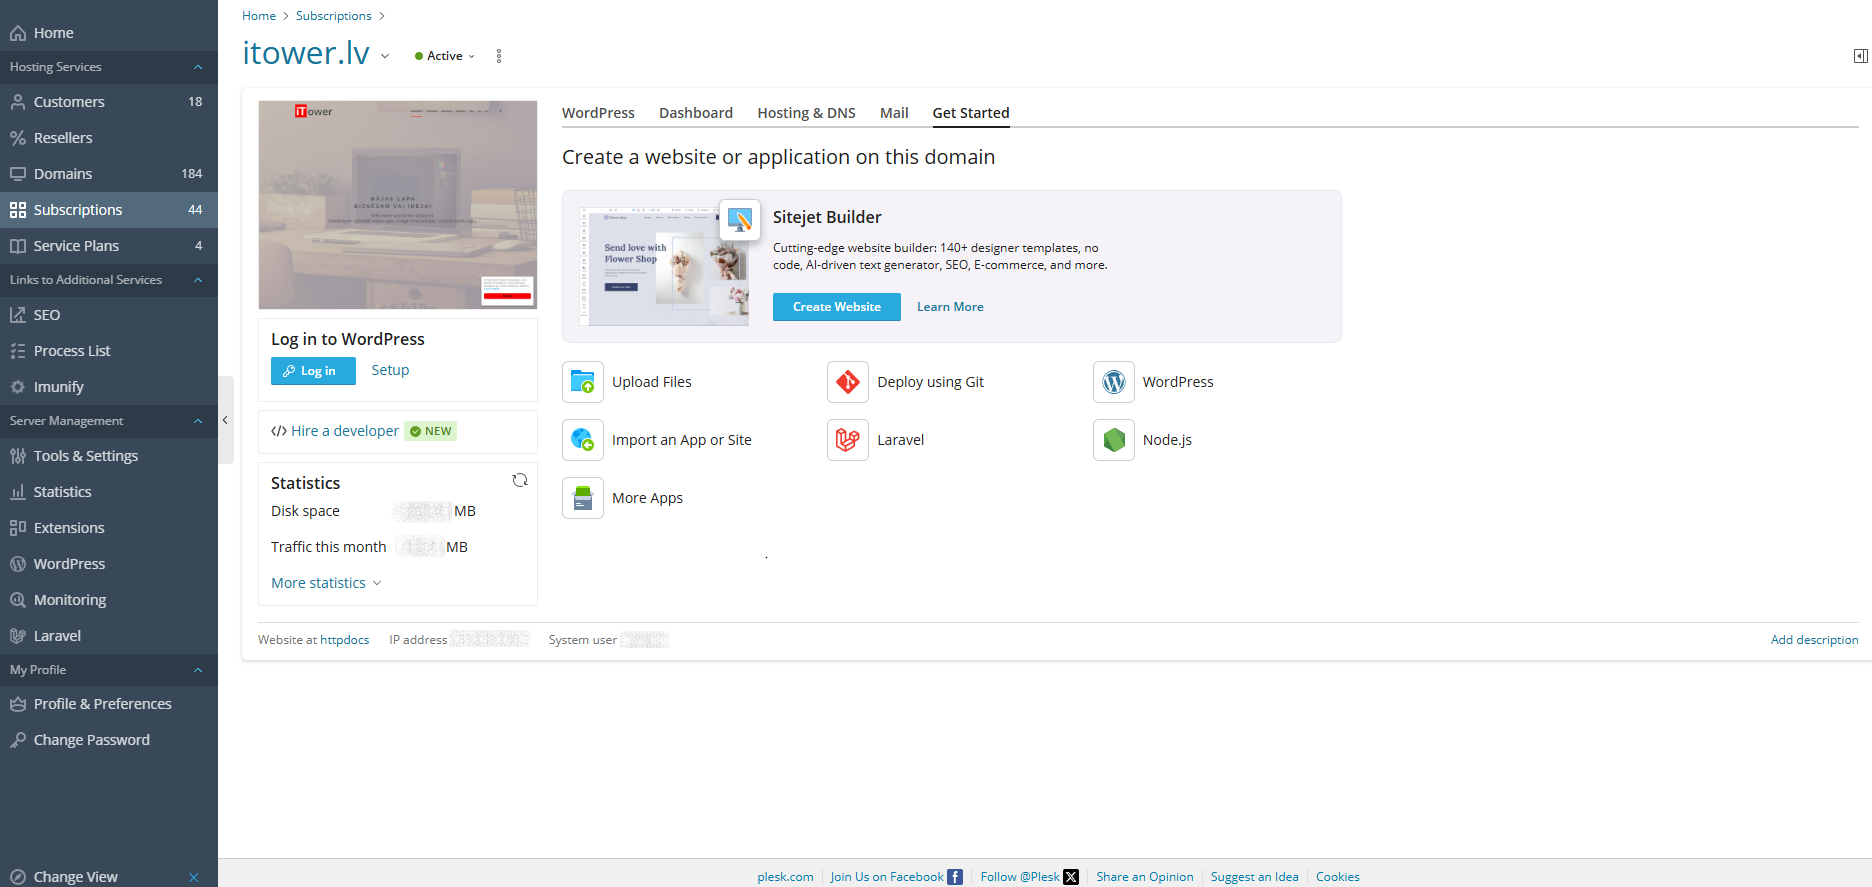1872x887 pixels.
Task: Open Statistics under Server Management
Action: 108,492
